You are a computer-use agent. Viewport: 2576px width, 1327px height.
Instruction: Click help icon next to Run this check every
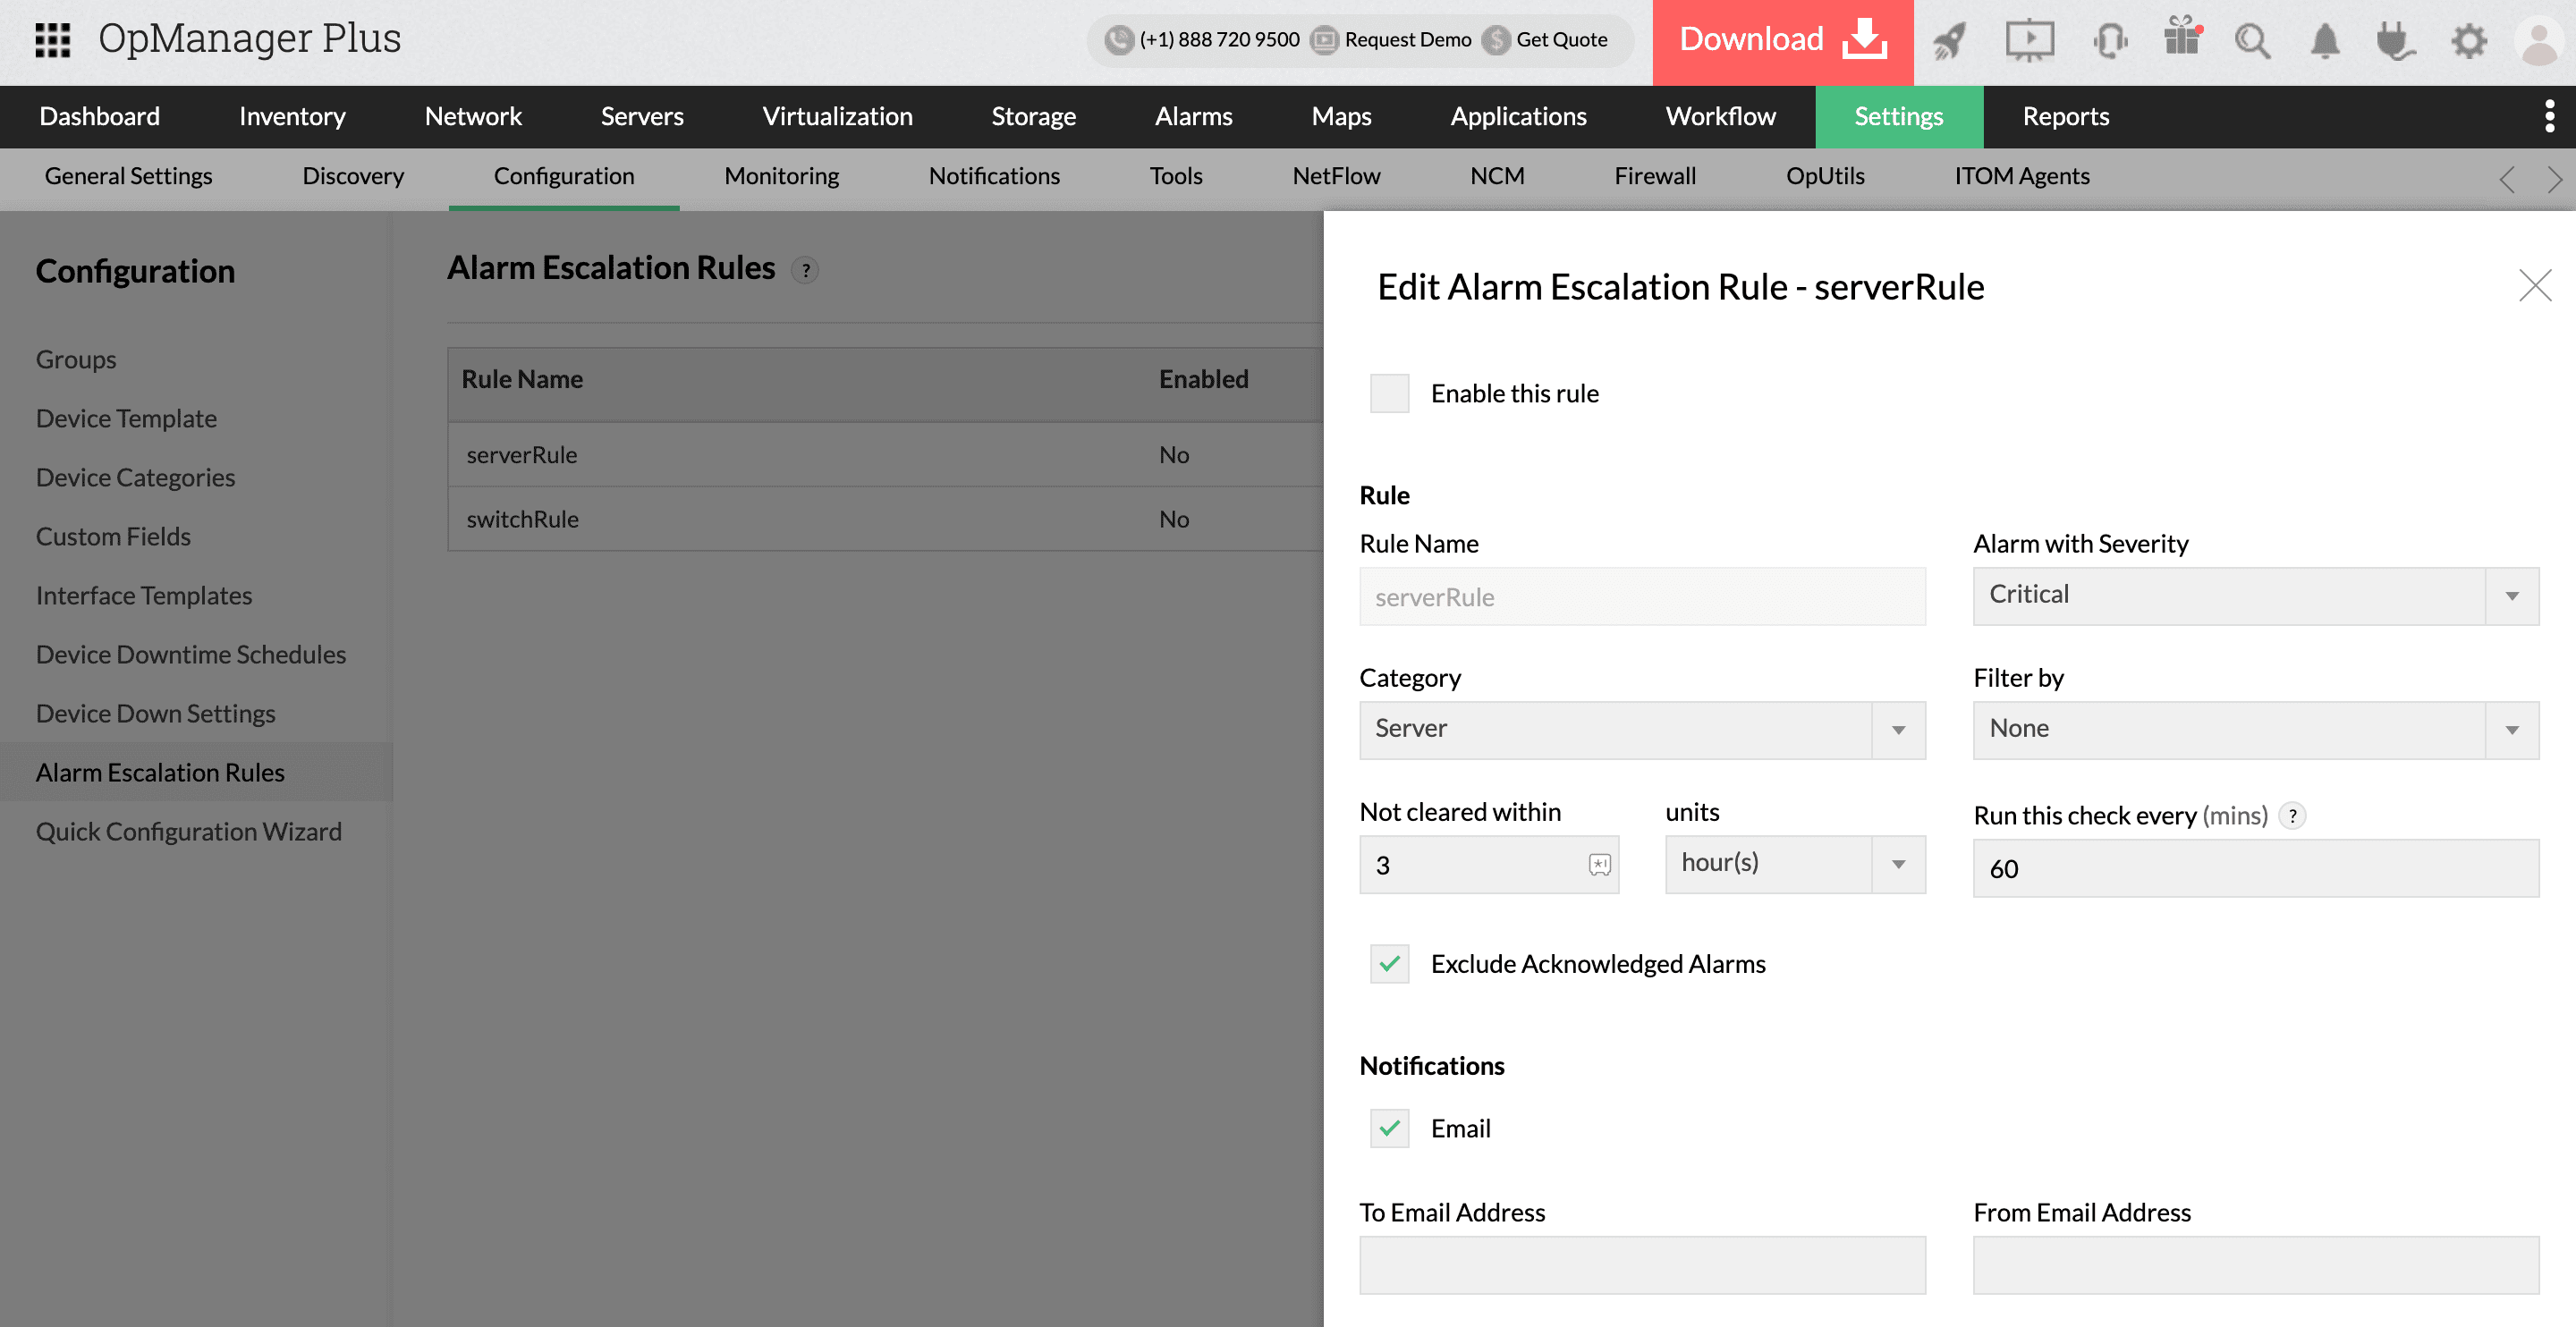(2292, 816)
